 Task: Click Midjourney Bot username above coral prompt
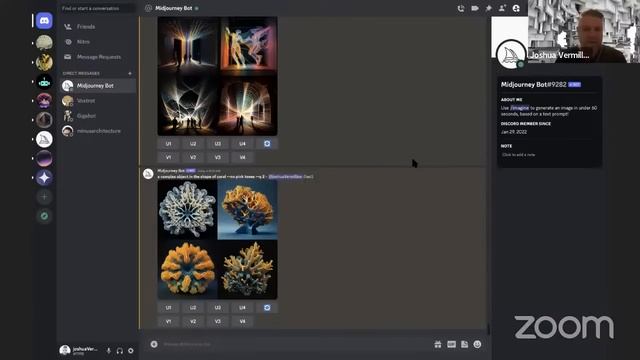pyautogui.click(x=171, y=171)
